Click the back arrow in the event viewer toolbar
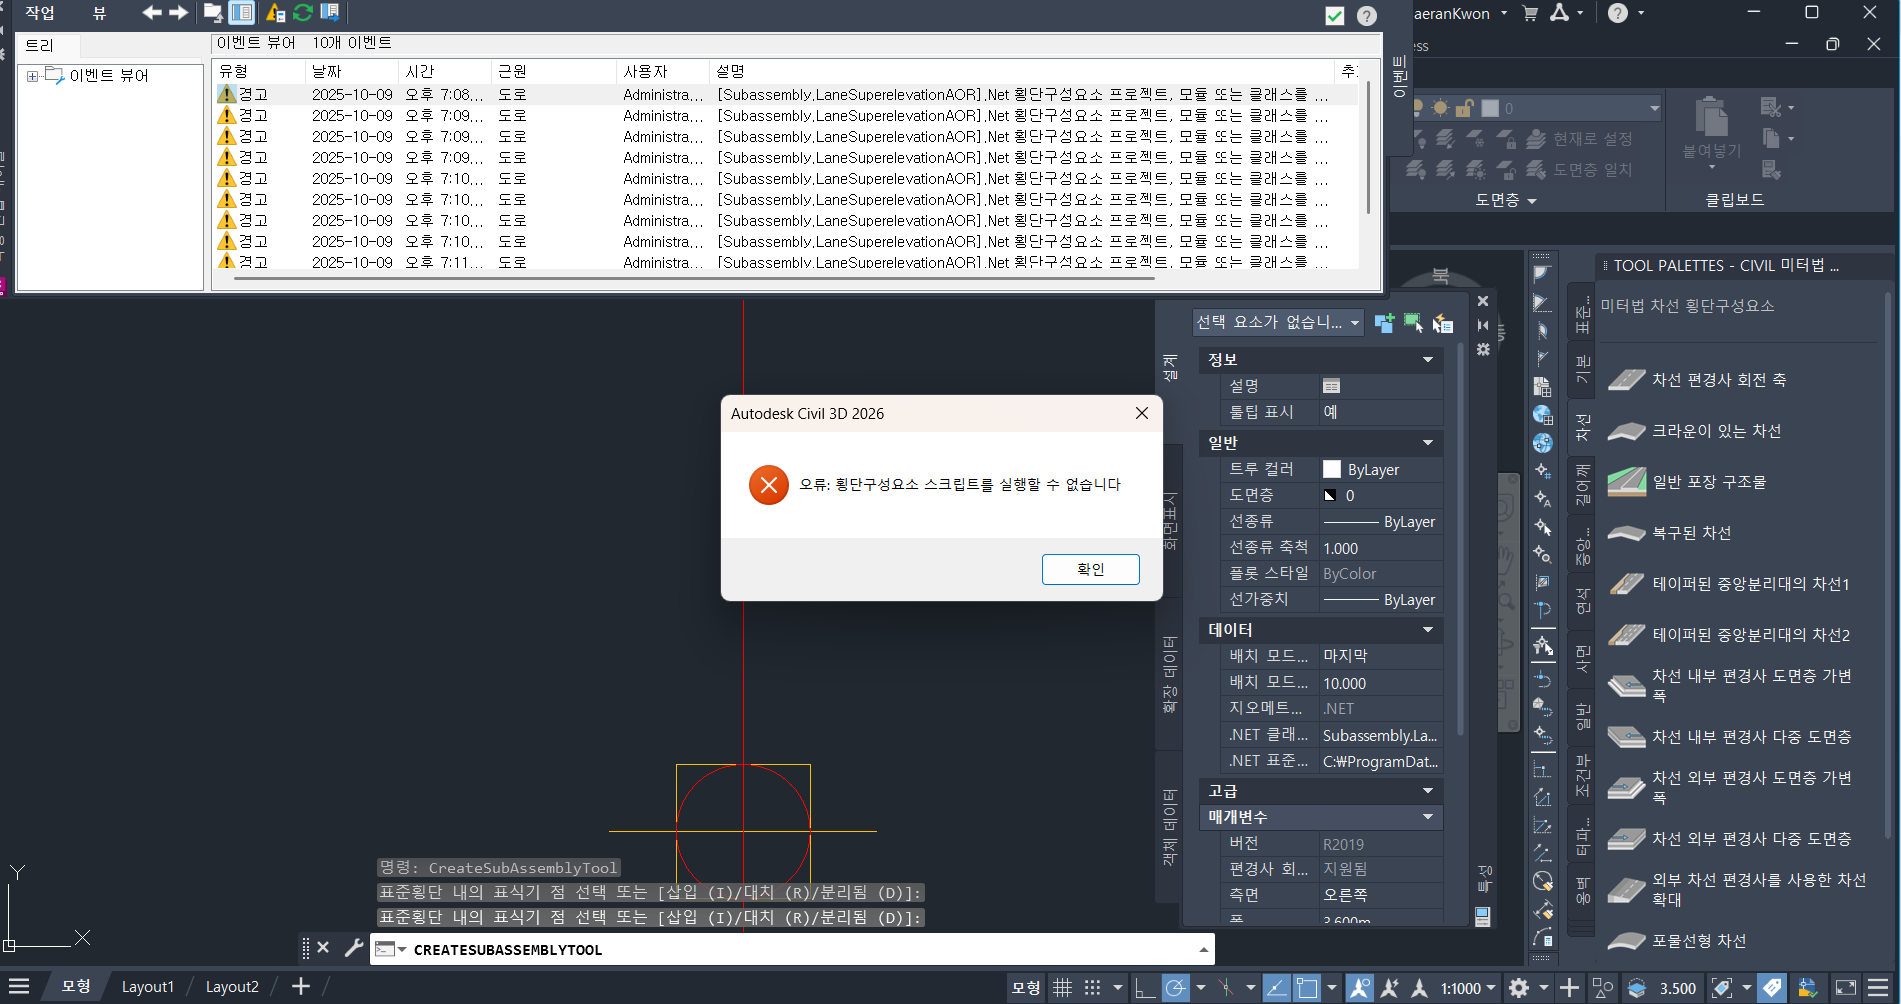This screenshot has height=1004, width=1901. coord(151,13)
